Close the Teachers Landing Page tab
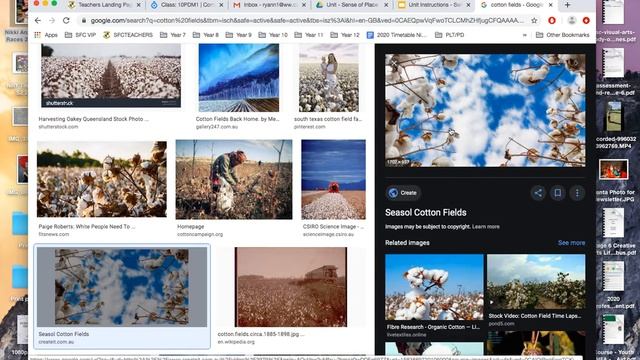640x360 pixels. (138, 5)
